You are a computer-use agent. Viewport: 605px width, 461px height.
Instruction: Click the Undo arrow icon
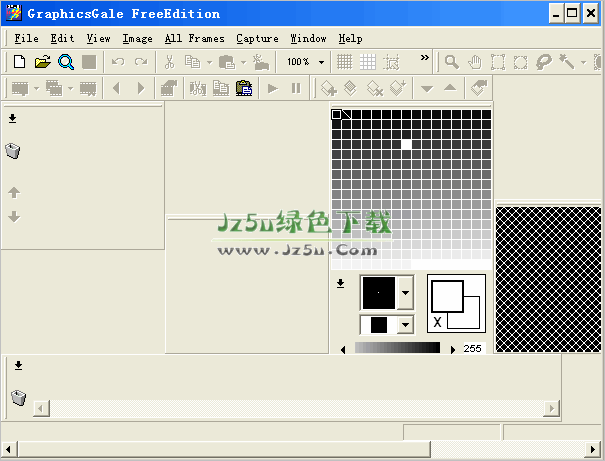pos(118,62)
